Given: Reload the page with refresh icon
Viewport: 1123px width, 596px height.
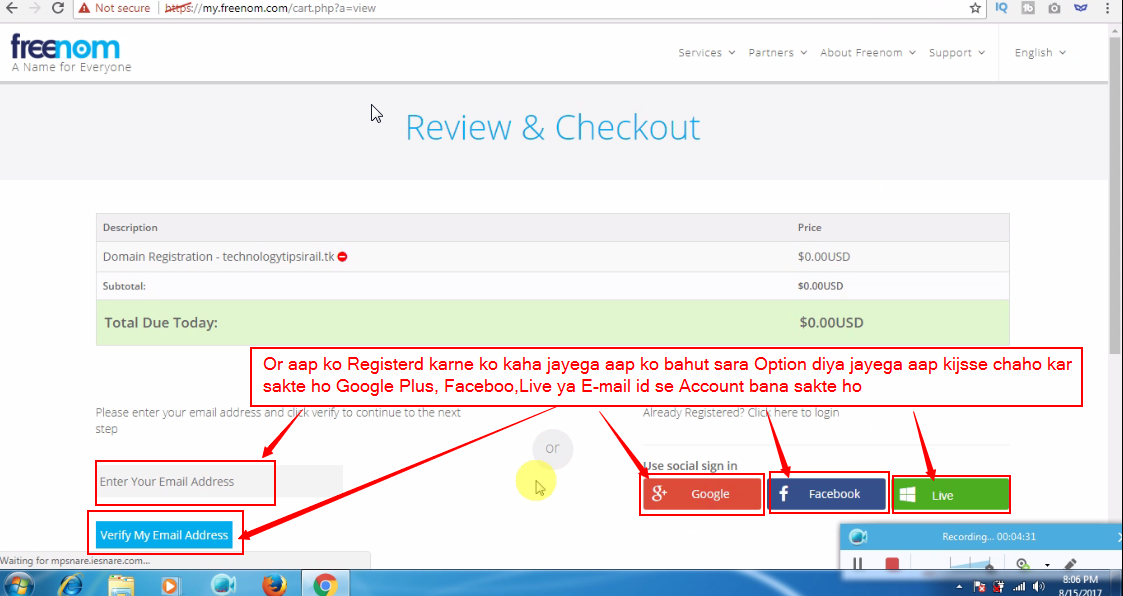Looking at the screenshot, I should (x=58, y=8).
